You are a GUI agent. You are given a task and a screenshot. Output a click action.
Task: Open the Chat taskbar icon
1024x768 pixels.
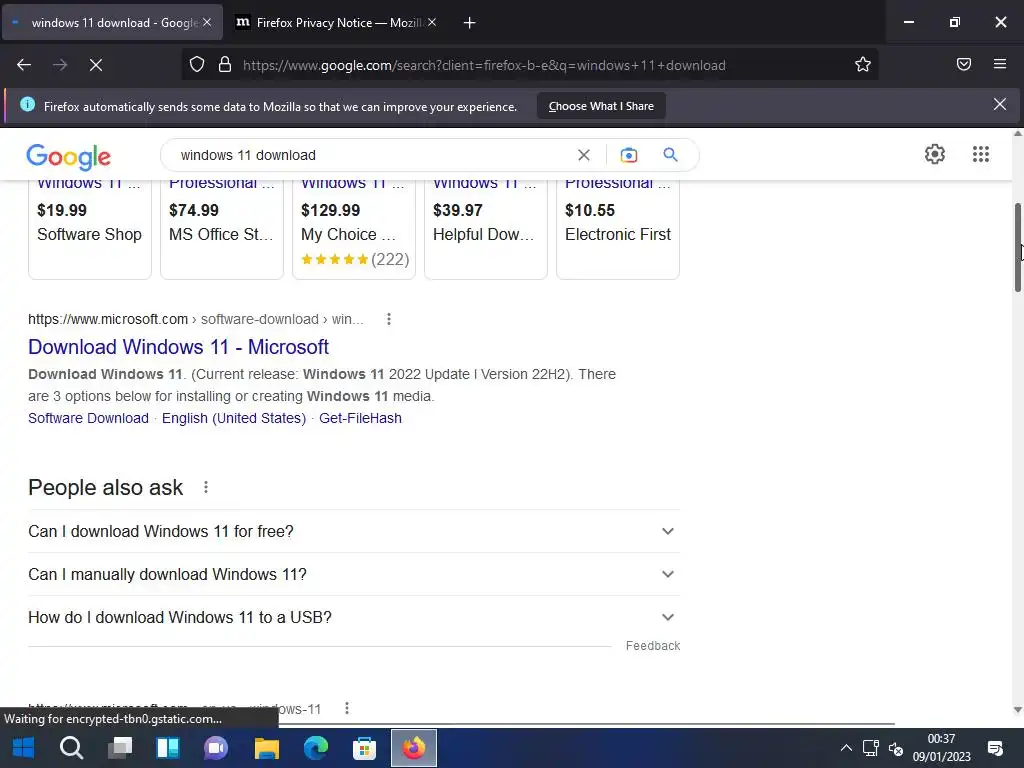click(x=216, y=748)
